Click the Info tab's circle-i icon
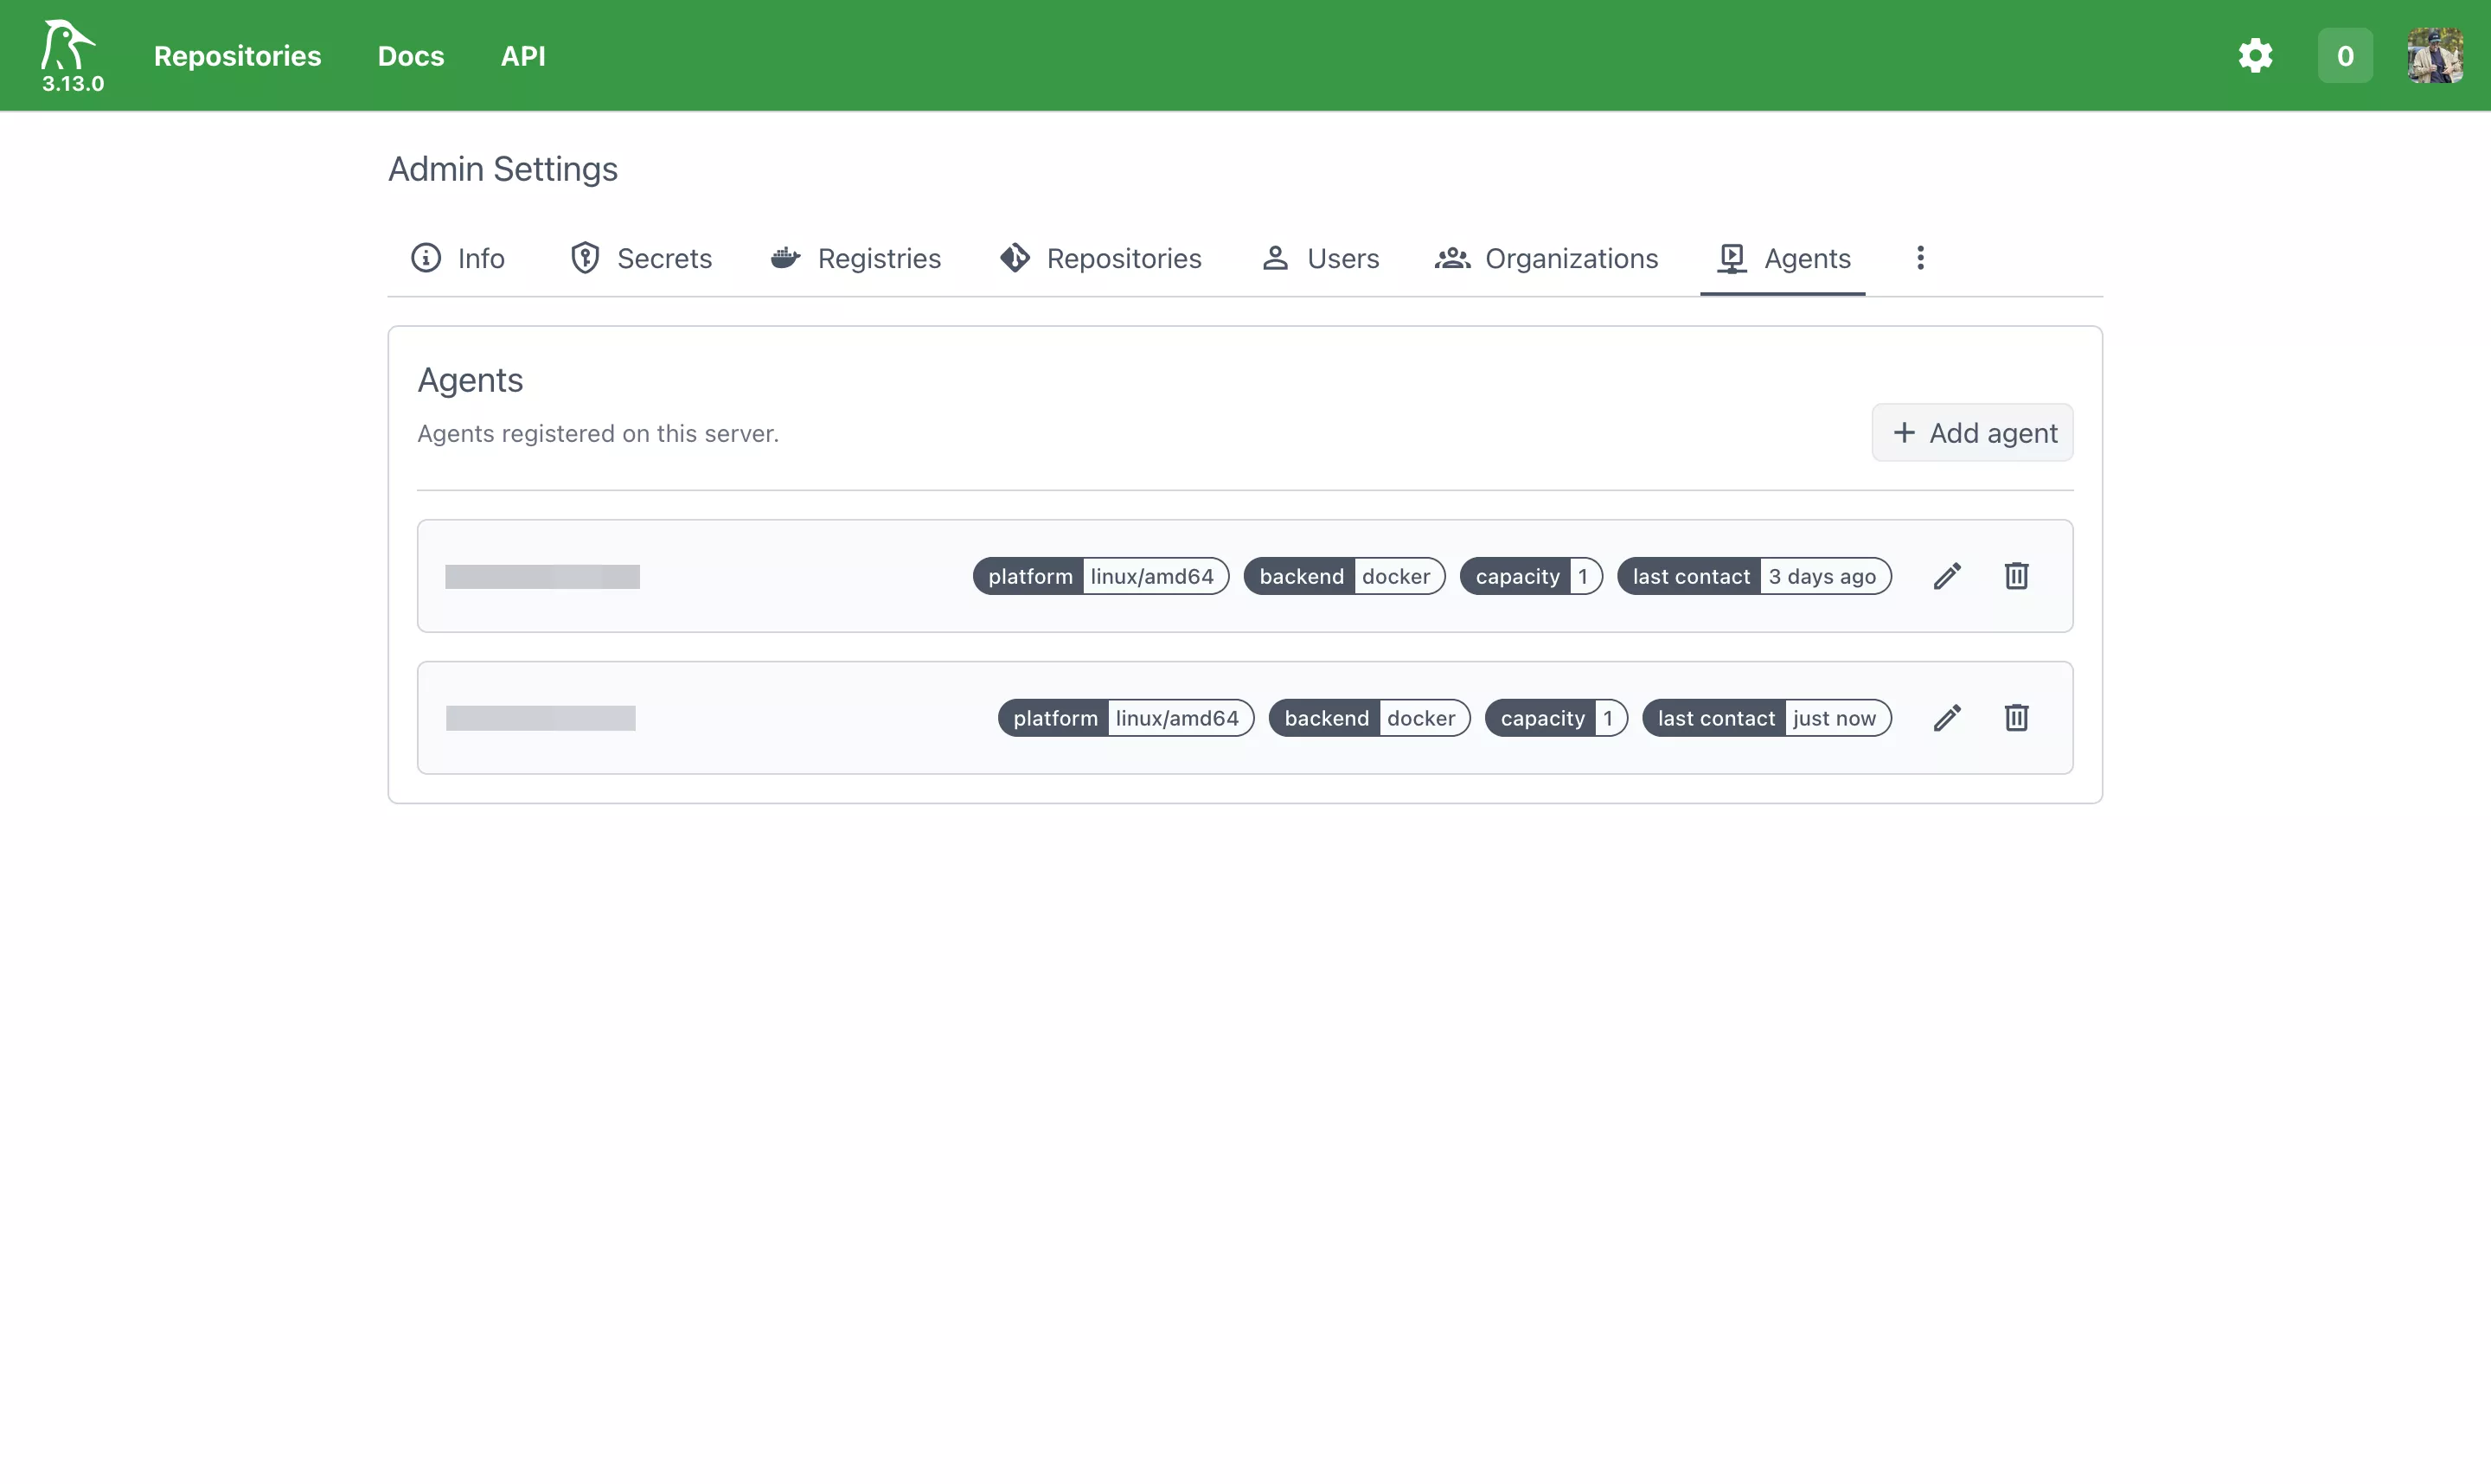The height and width of the screenshot is (1484, 2491). pyautogui.click(x=426, y=258)
